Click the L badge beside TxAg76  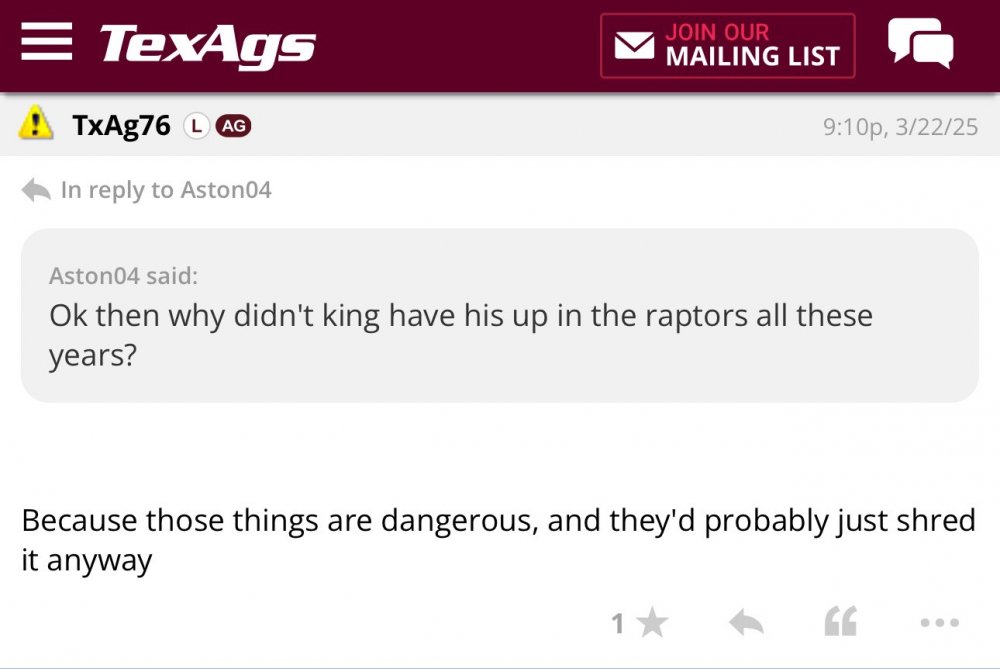(197, 126)
